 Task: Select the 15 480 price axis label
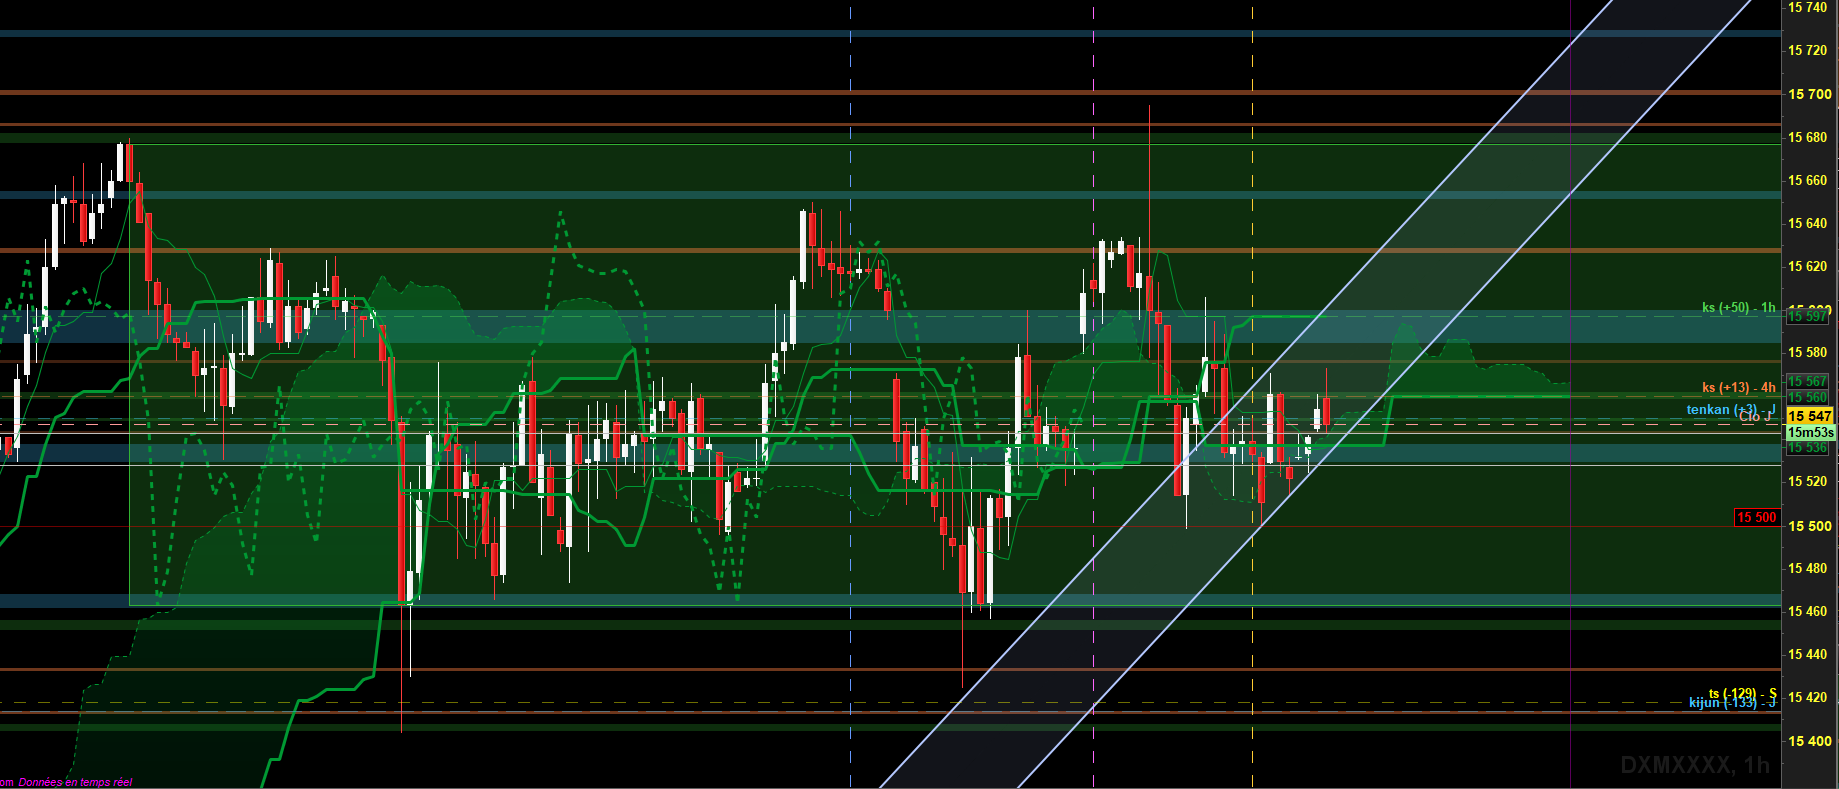point(1808,568)
